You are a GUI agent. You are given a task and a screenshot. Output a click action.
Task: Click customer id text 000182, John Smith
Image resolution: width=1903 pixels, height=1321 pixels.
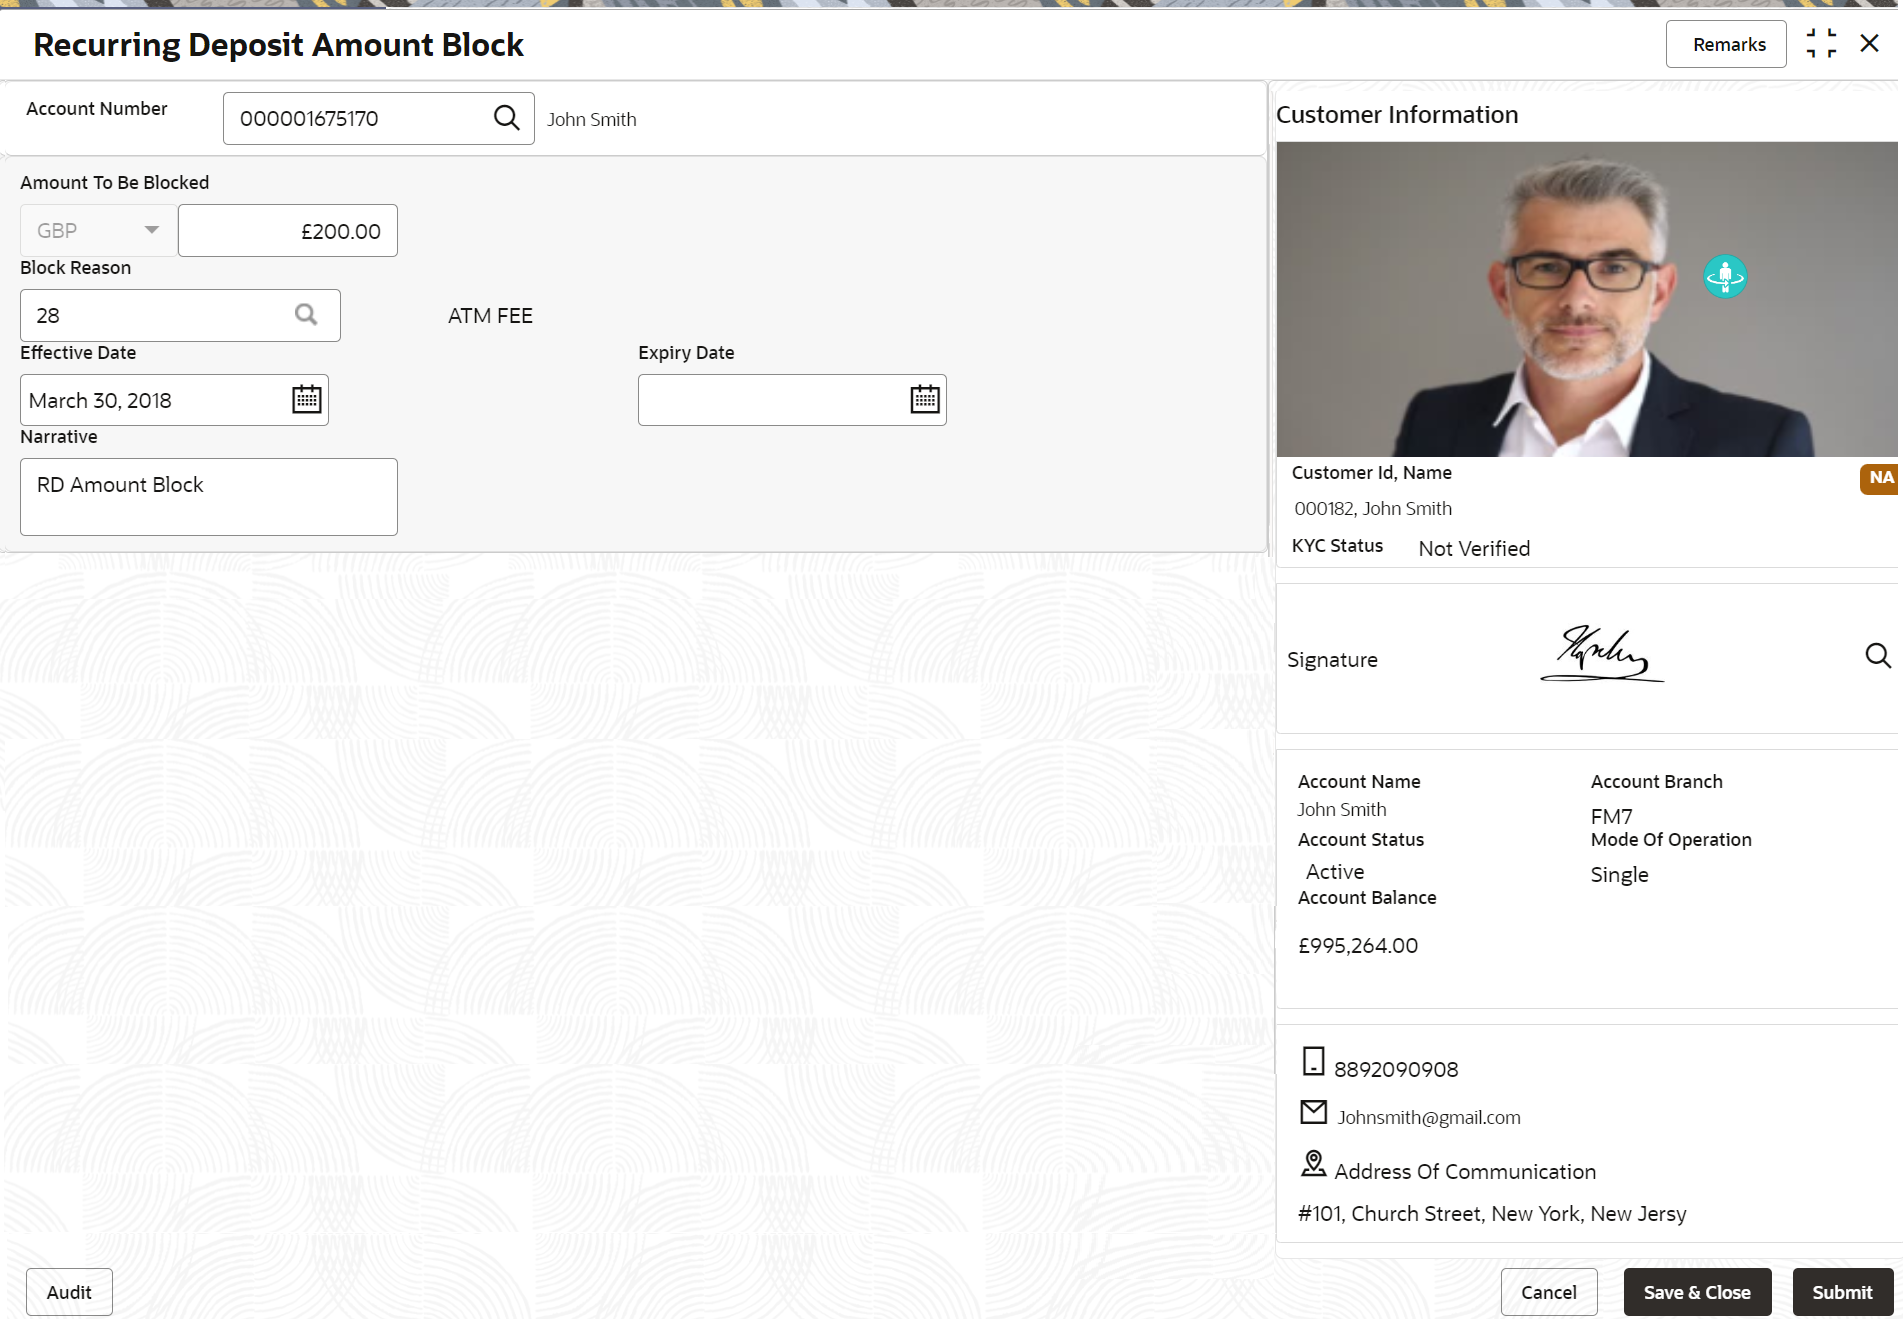[1373, 508]
